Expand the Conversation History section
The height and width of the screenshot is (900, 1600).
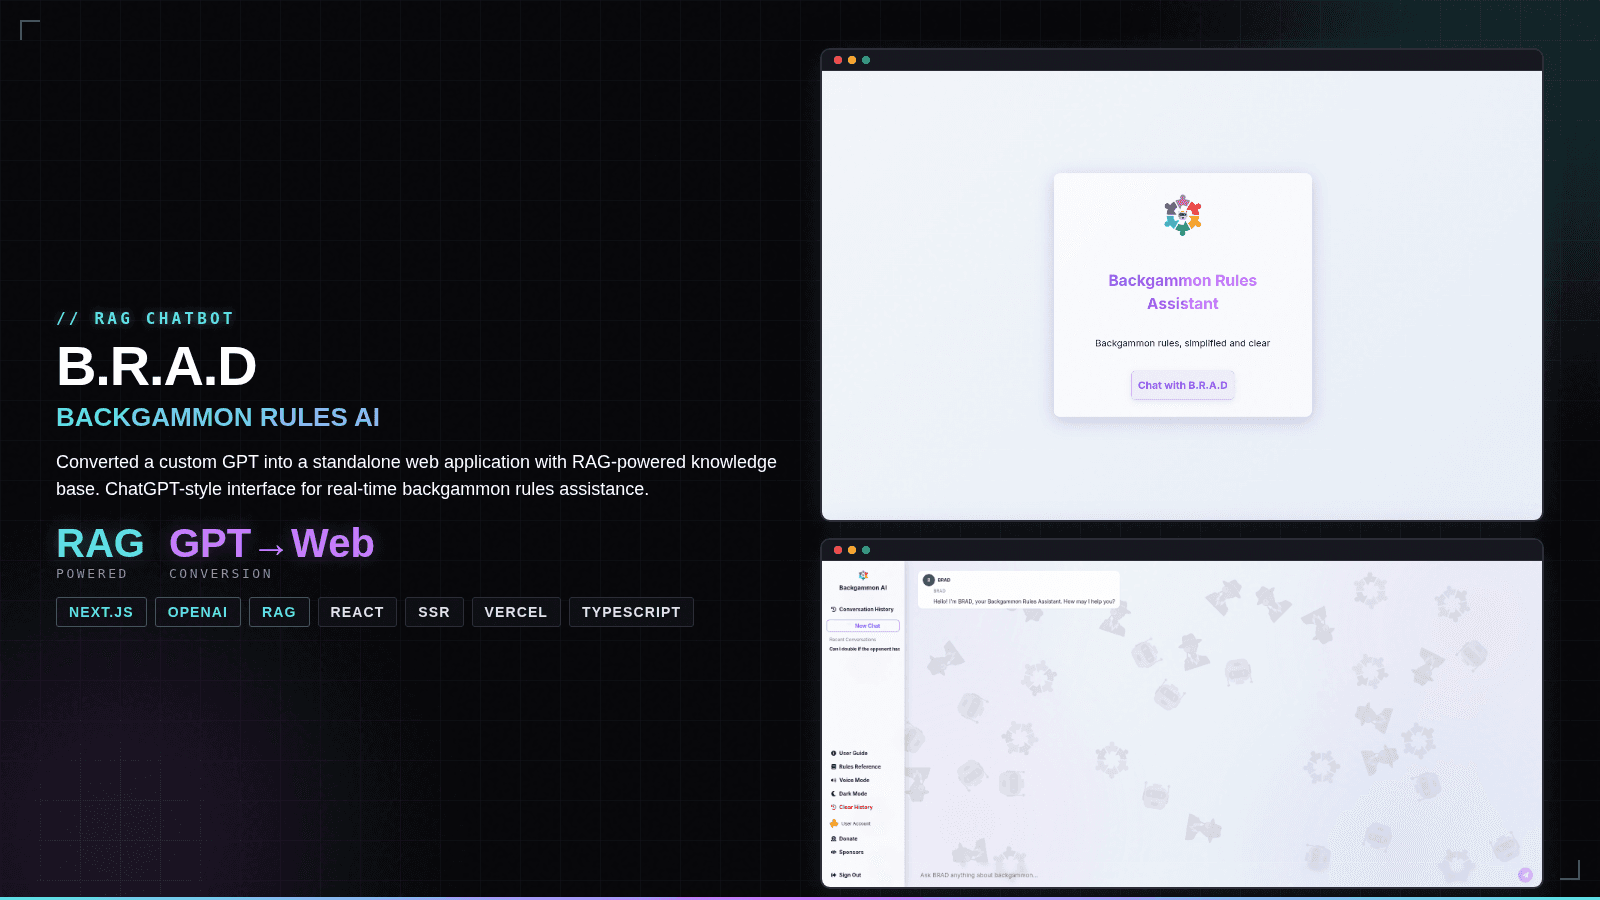click(865, 609)
